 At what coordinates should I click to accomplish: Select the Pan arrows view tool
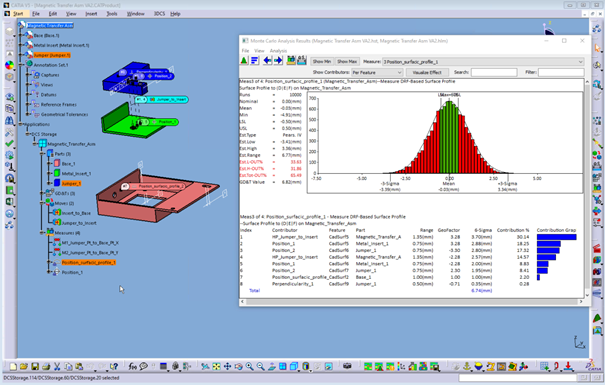click(228, 366)
